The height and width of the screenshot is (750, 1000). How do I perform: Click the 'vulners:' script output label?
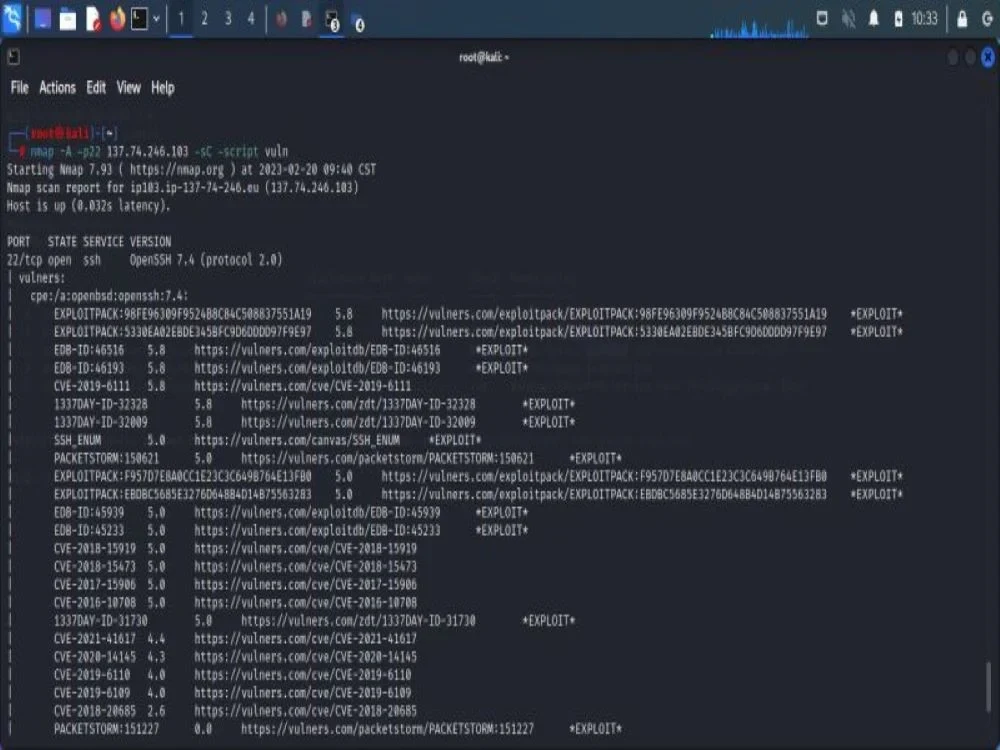click(x=41, y=277)
